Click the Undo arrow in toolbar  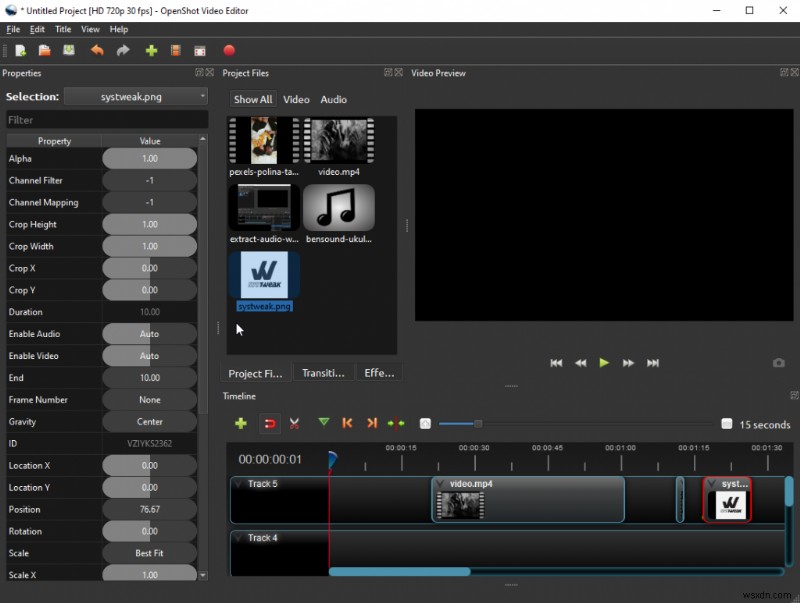(97, 50)
